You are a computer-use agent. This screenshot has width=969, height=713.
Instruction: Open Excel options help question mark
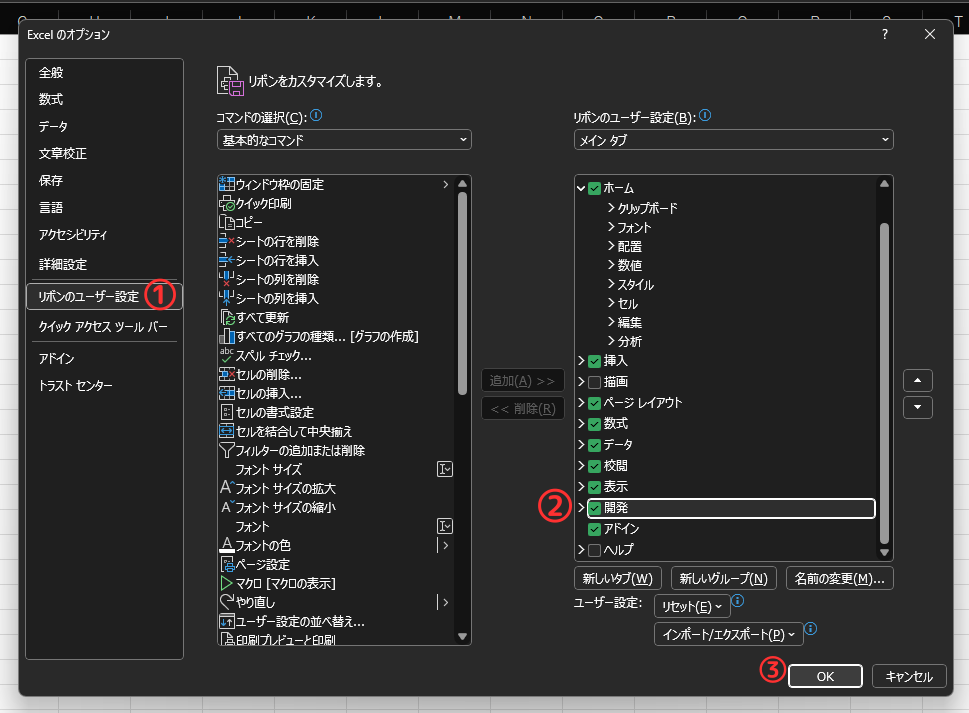click(885, 35)
